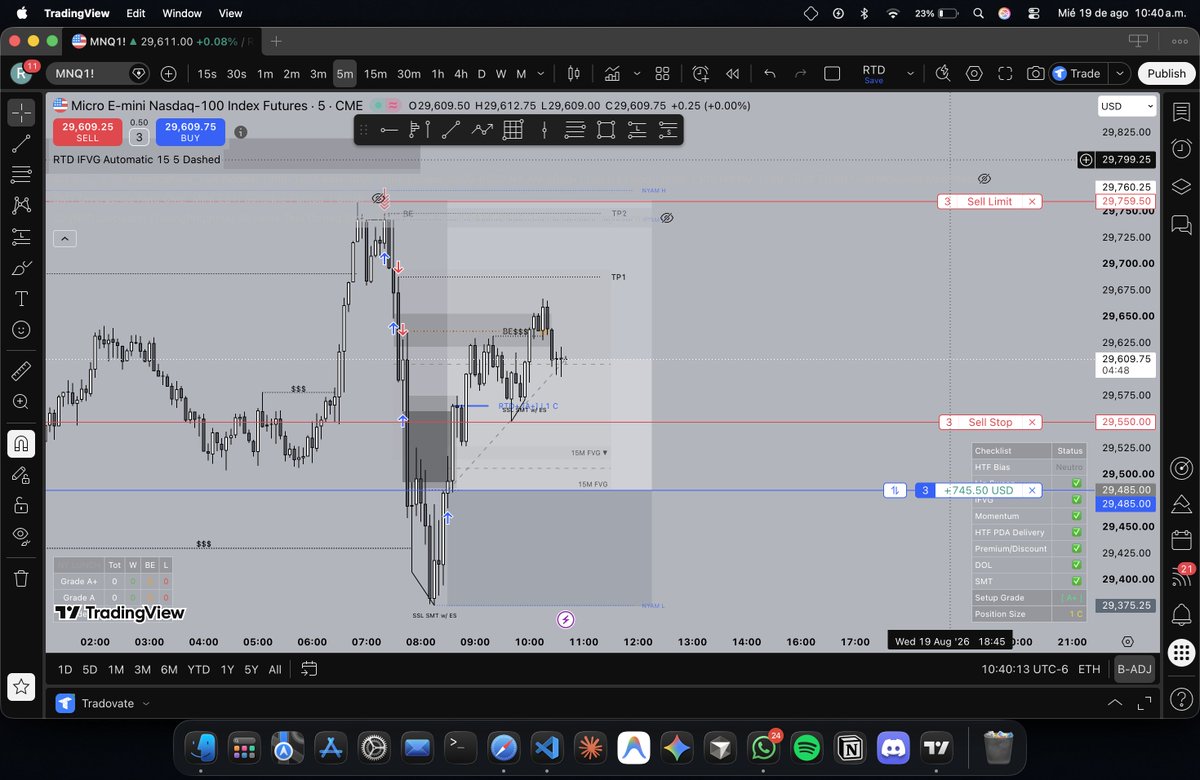
Task: Select the 1D date range
Action: pos(65,669)
